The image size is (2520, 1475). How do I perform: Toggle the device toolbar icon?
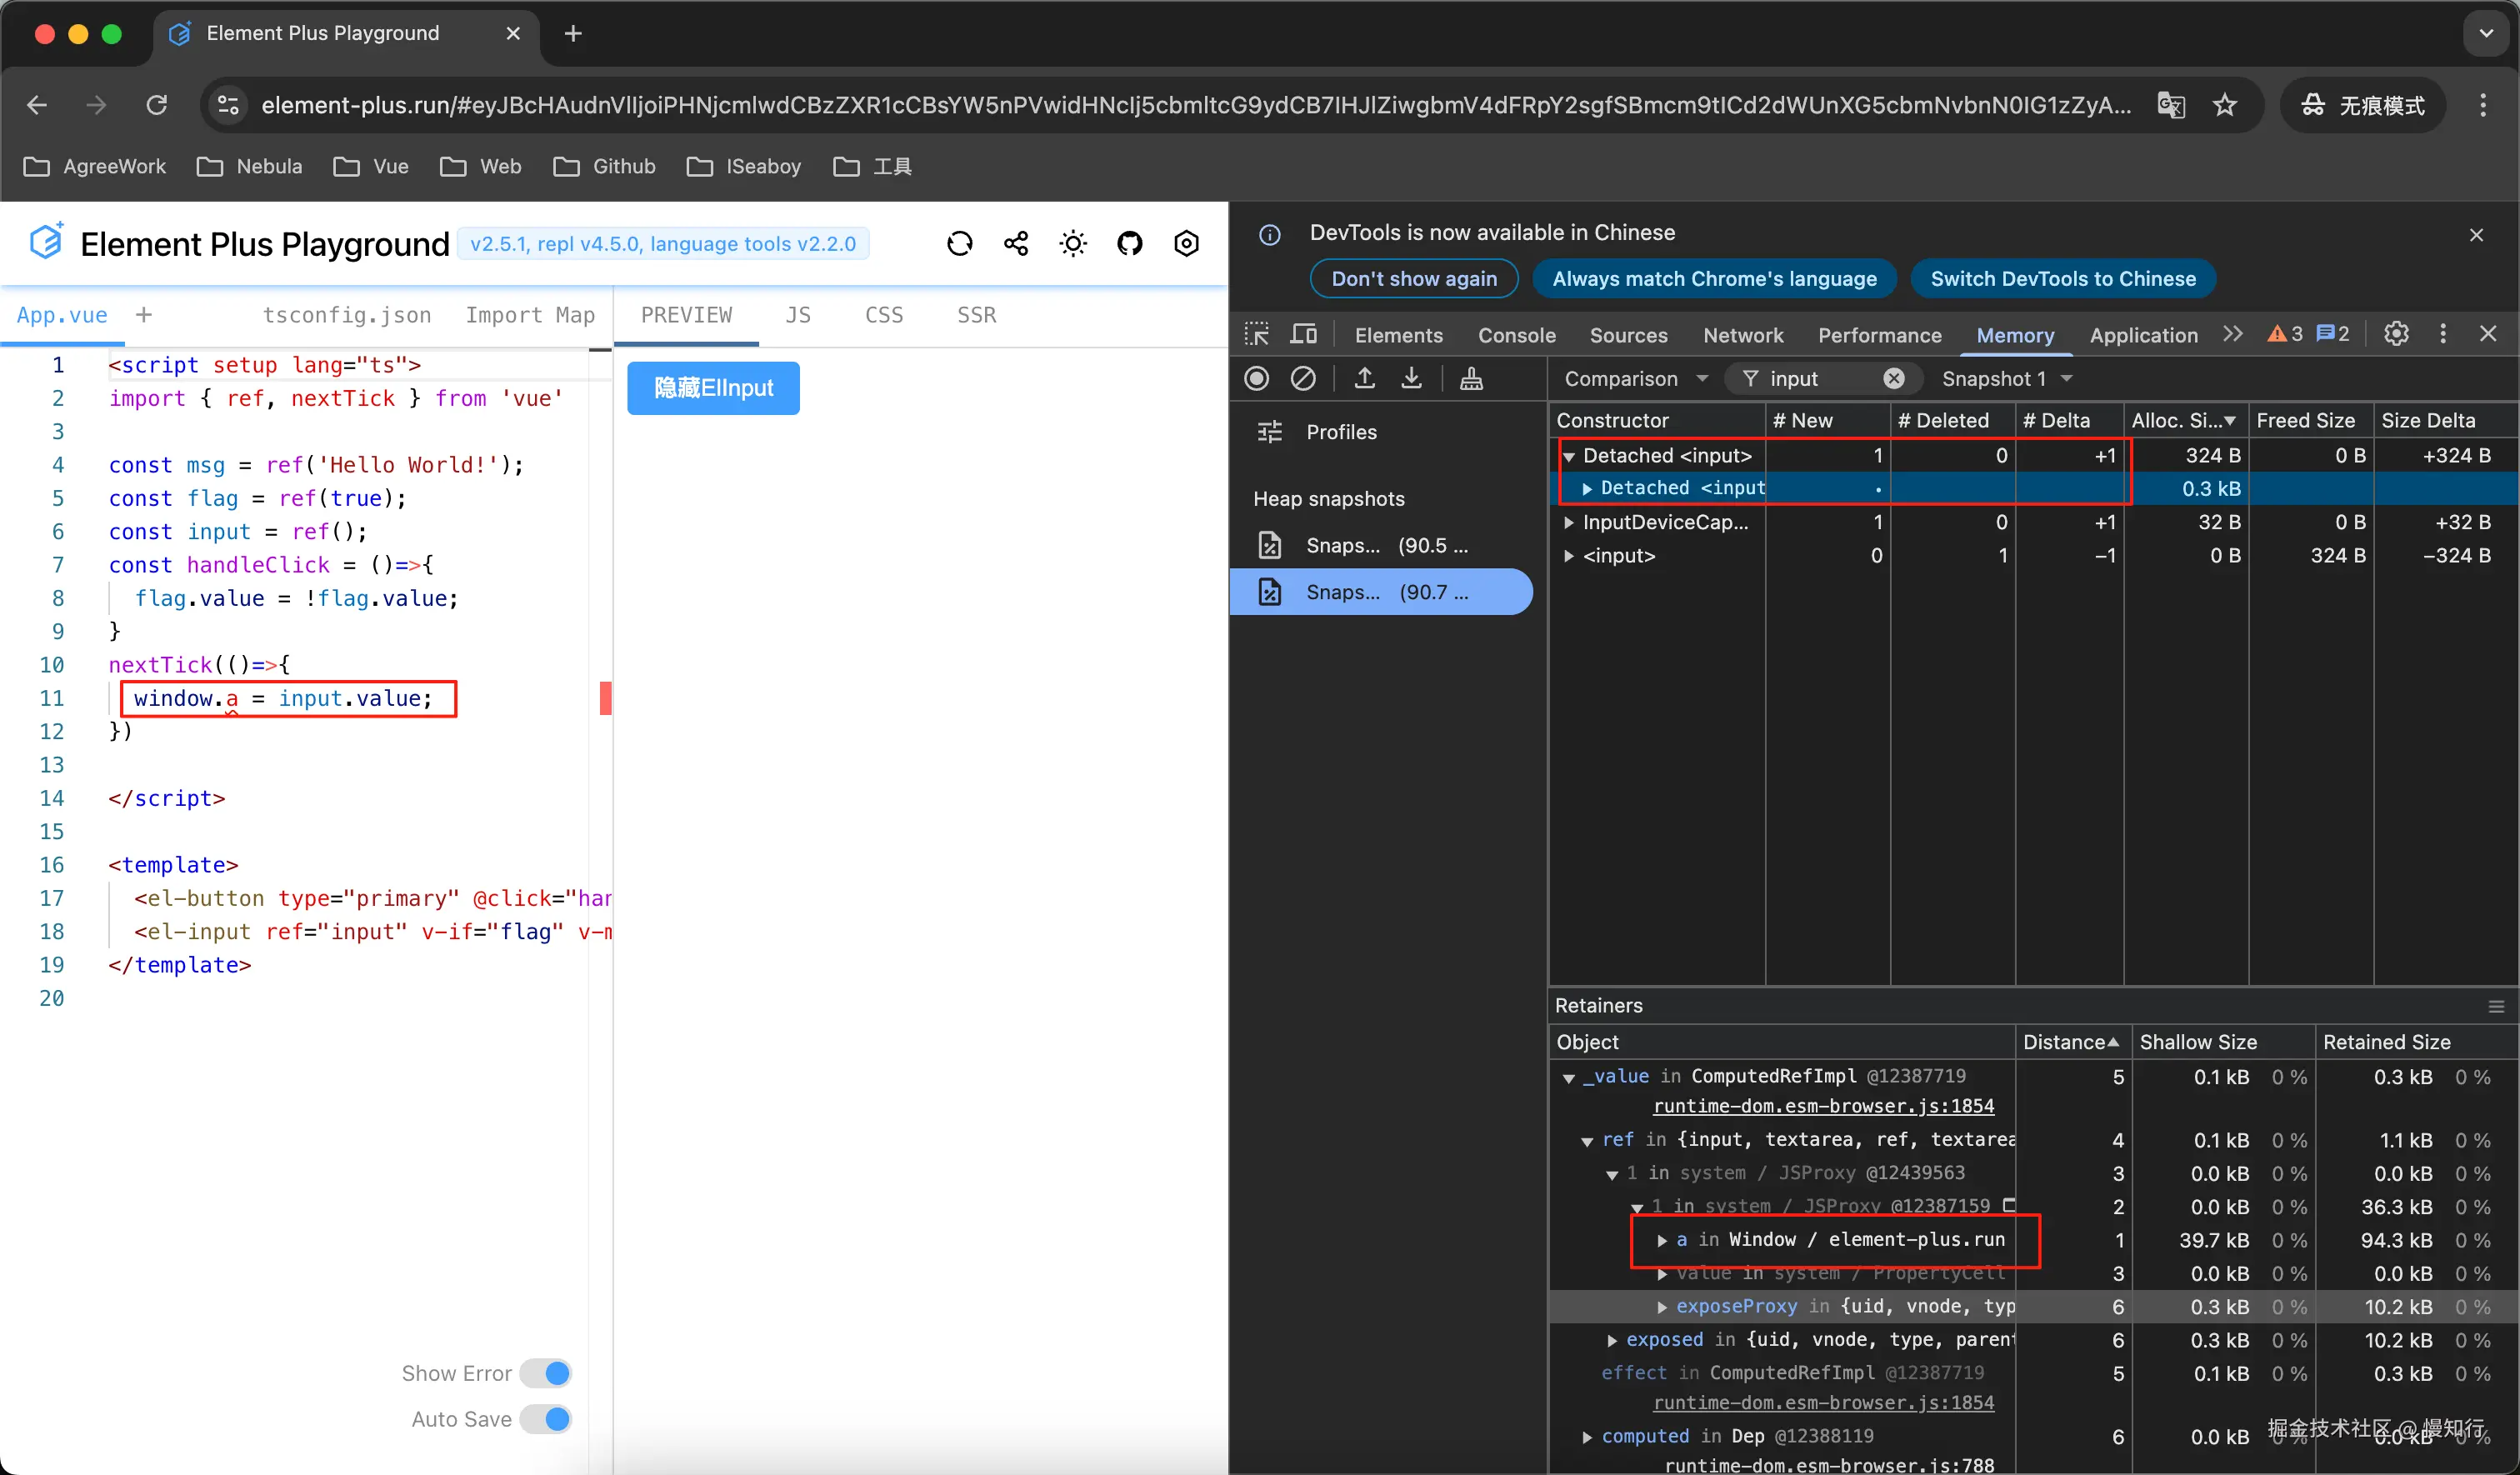(1304, 334)
